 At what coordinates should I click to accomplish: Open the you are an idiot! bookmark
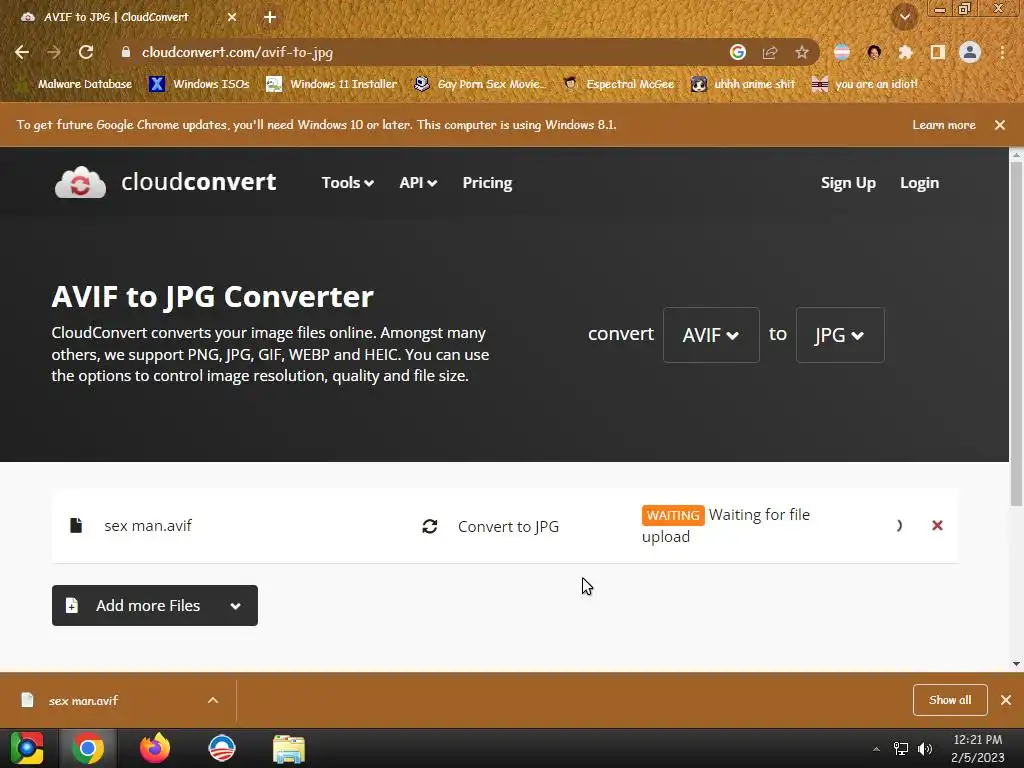coord(865,84)
